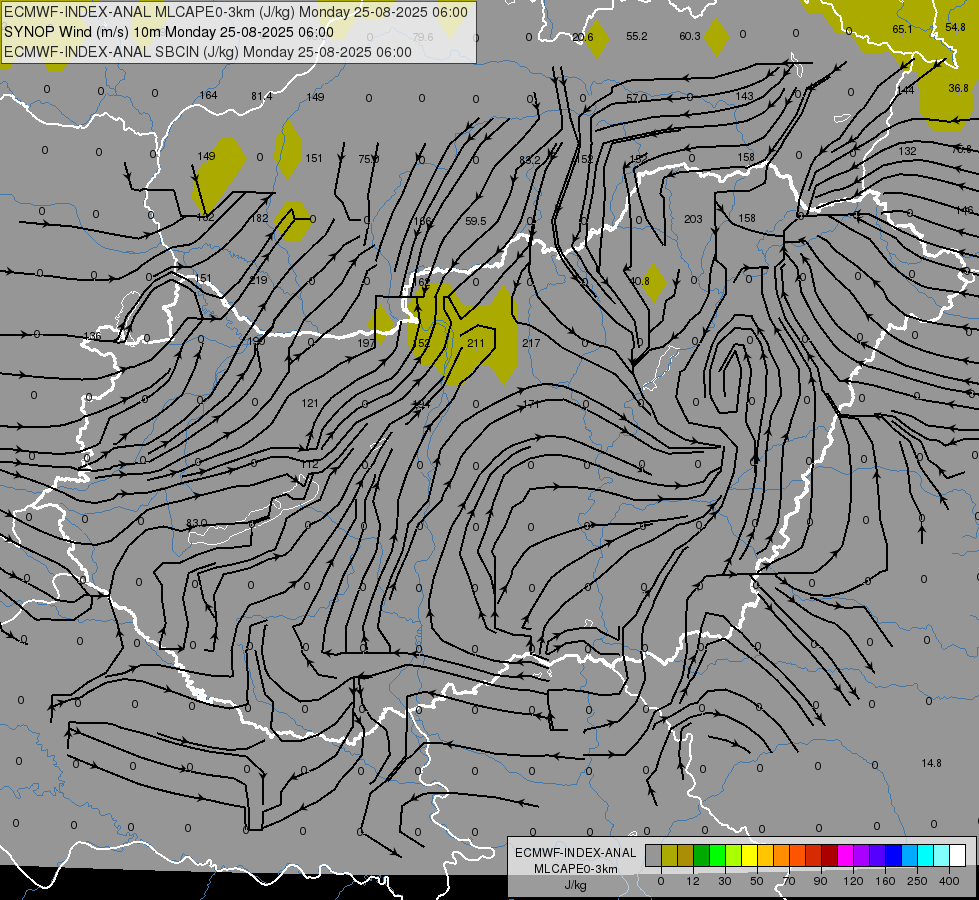Click the map value 144
Screen dimensions: 979x900
905,91
